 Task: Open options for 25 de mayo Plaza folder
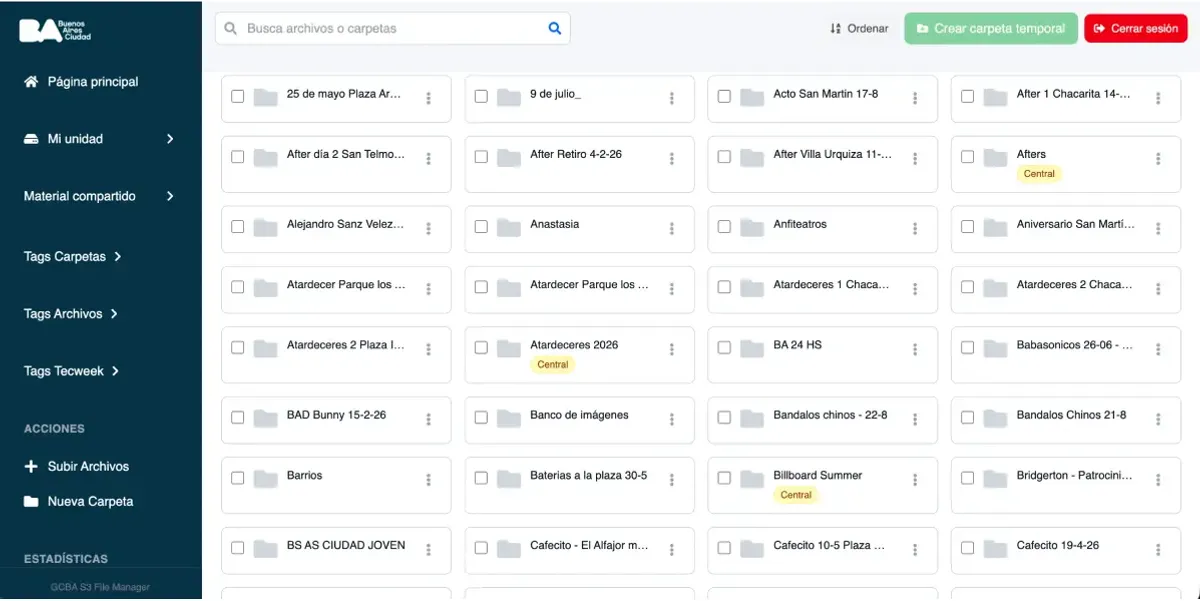pyautogui.click(x=429, y=98)
